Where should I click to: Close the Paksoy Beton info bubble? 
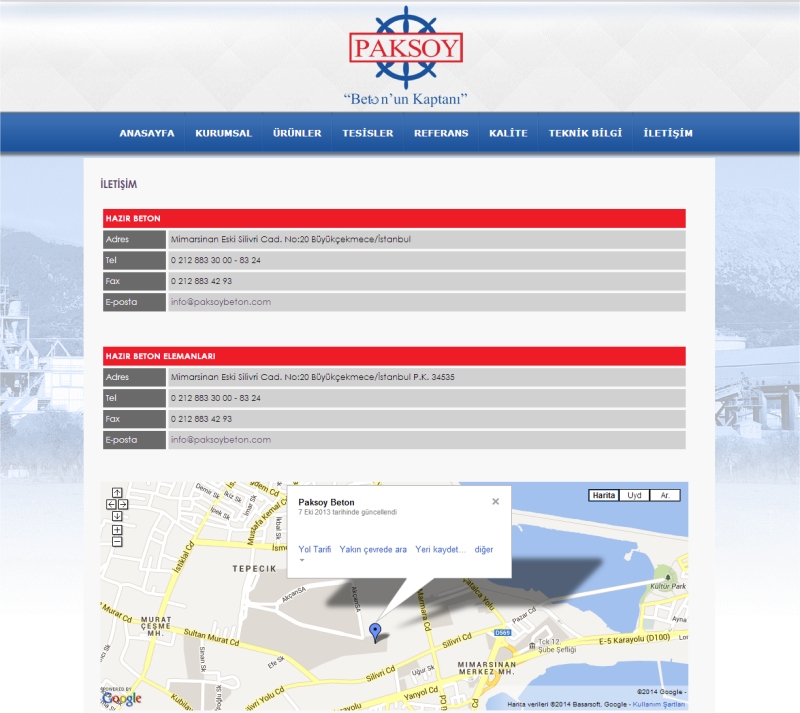(x=495, y=502)
